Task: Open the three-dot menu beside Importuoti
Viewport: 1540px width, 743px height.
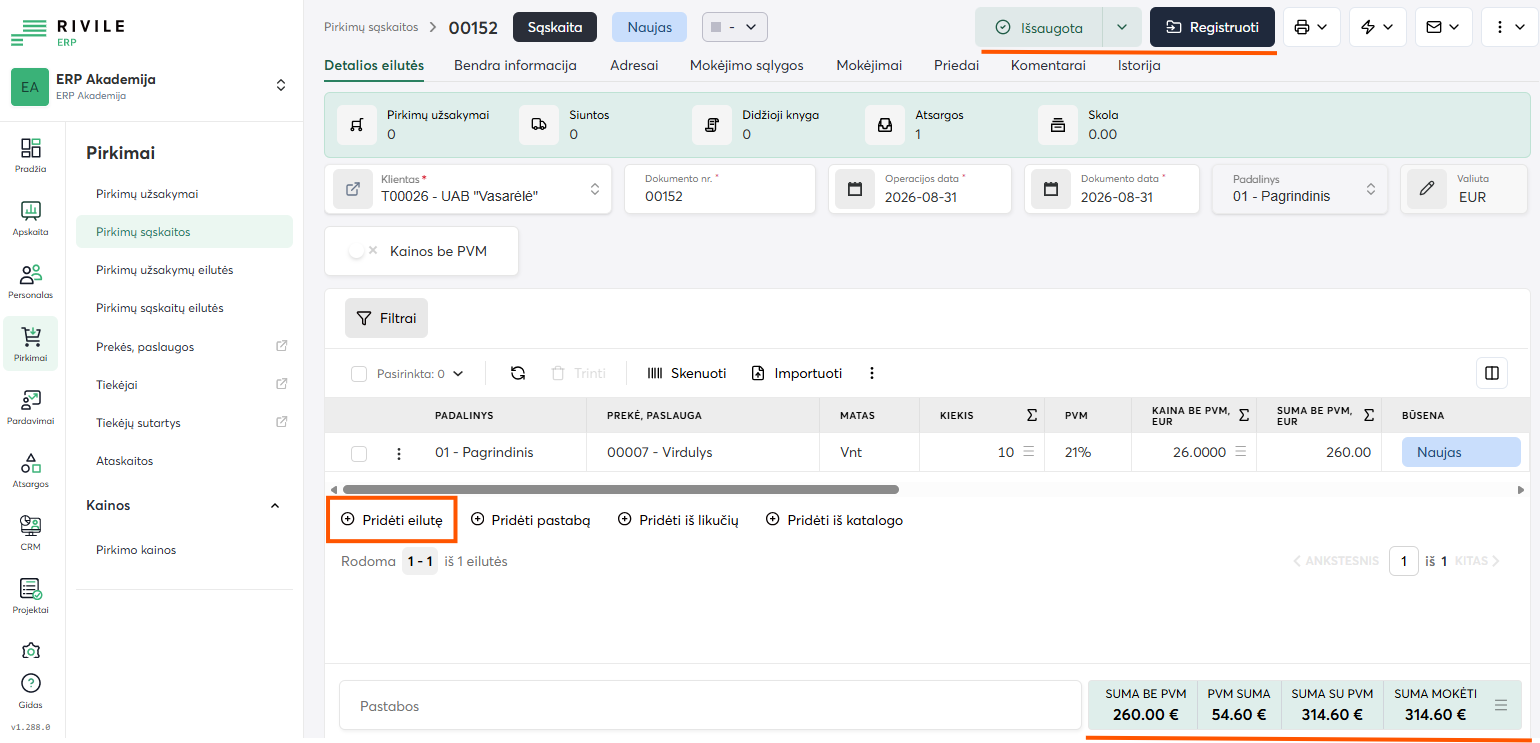Action: pyautogui.click(x=872, y=373)
